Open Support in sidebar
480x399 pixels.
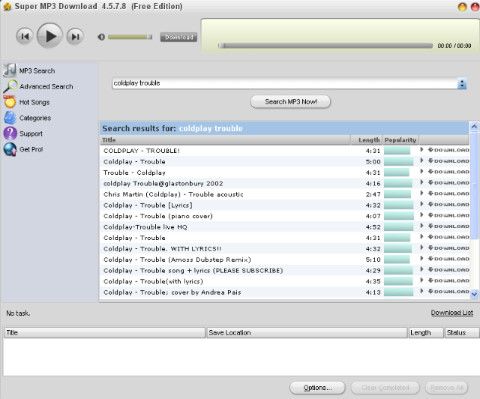coord(31,134)
